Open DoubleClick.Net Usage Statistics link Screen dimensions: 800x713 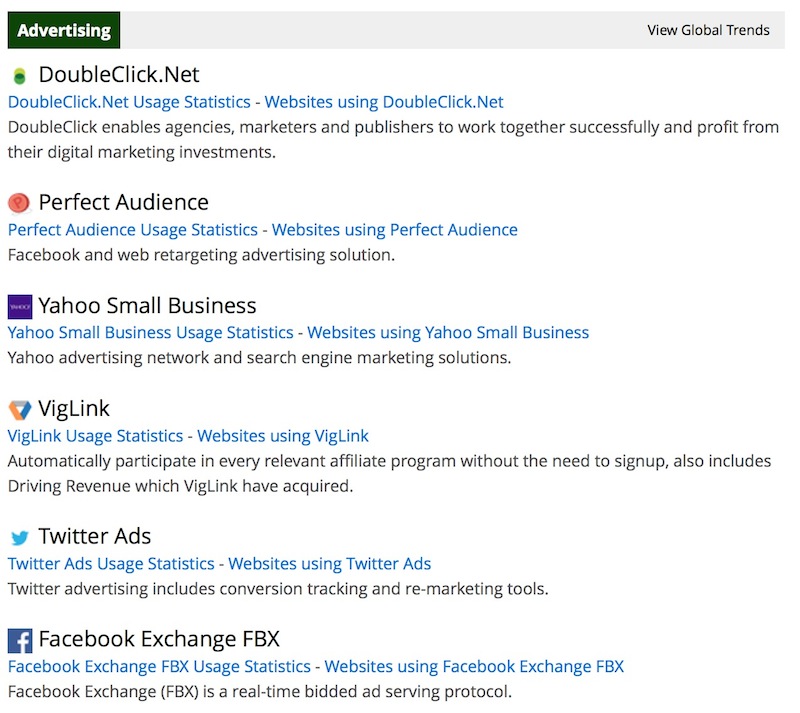pos(129,102)
